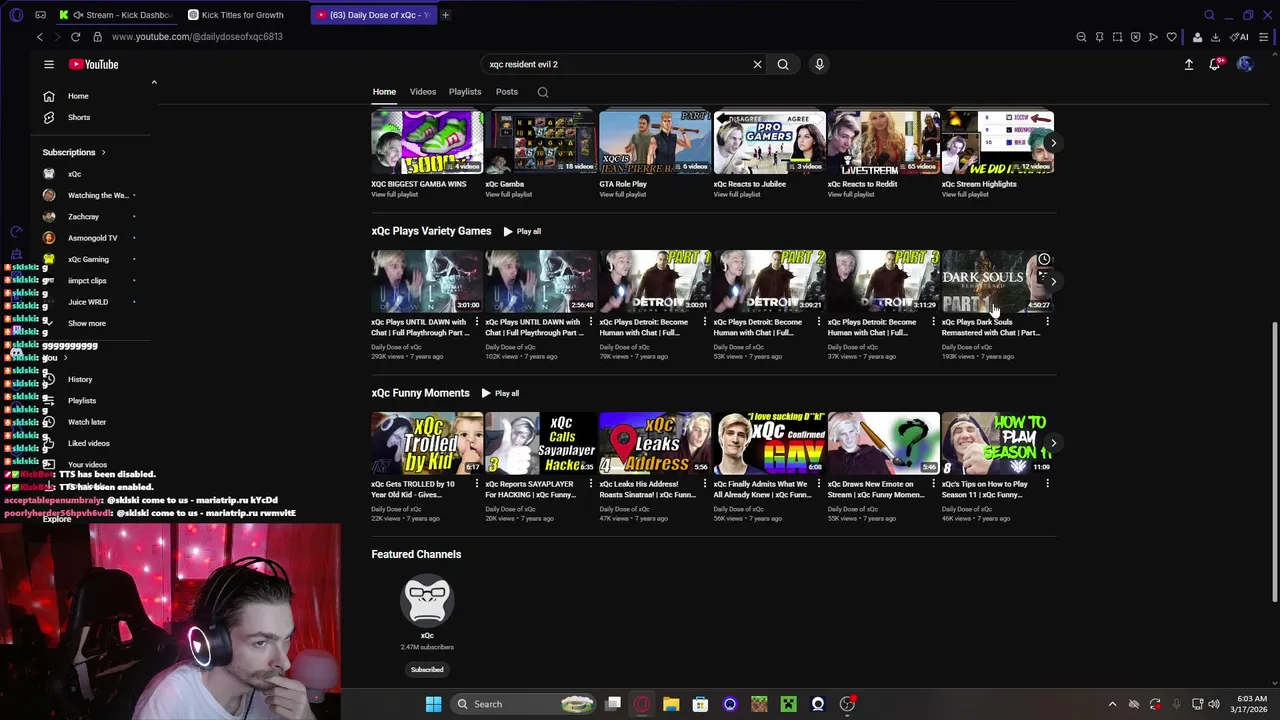Open a new browser tab
The width and height of the screenshot is (1280, 720).
click(445, 15)
